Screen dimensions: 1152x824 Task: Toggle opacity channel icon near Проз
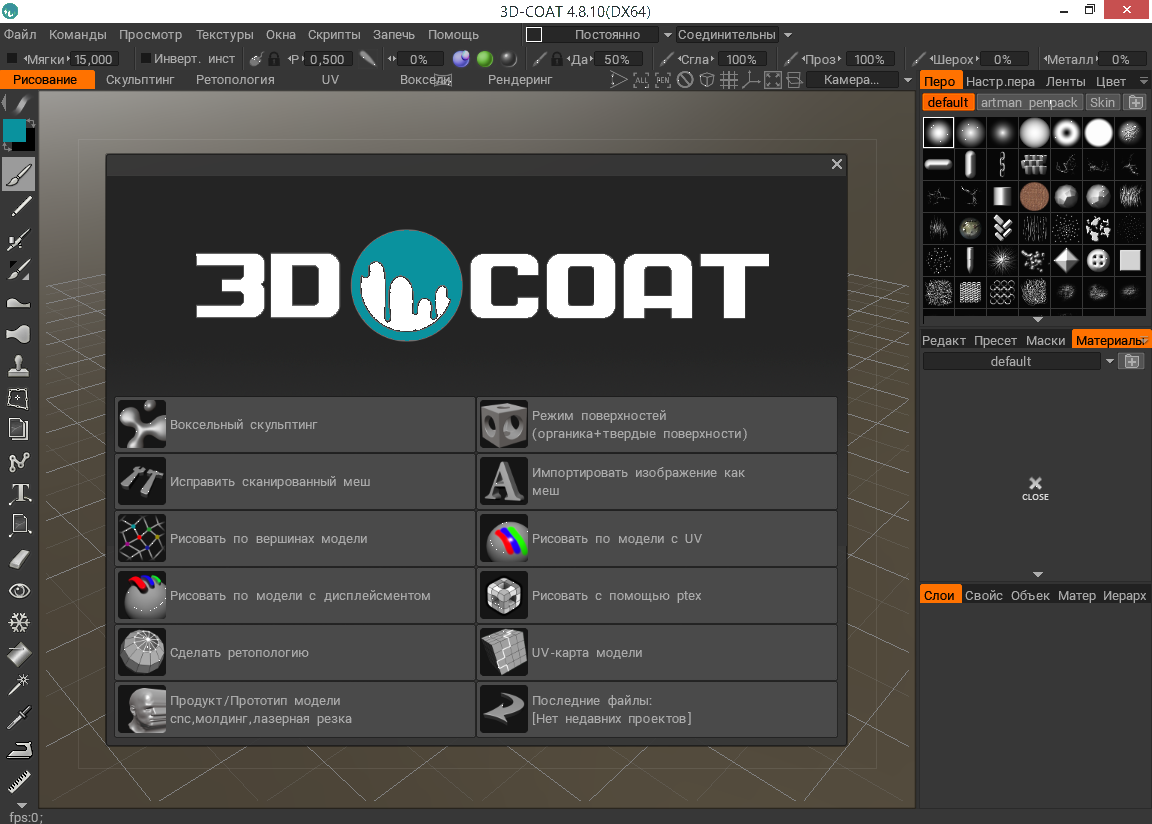[791, 59]
